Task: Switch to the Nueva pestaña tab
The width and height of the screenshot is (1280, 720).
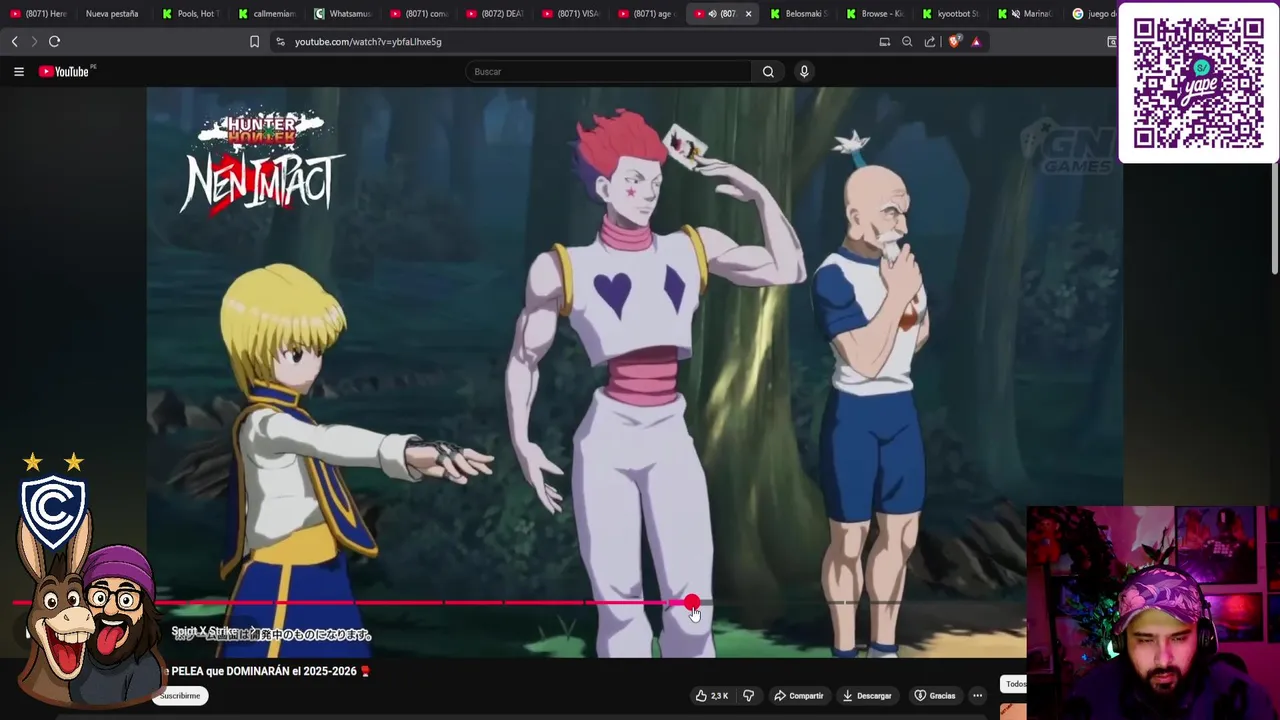Action: tap(111, 14)
